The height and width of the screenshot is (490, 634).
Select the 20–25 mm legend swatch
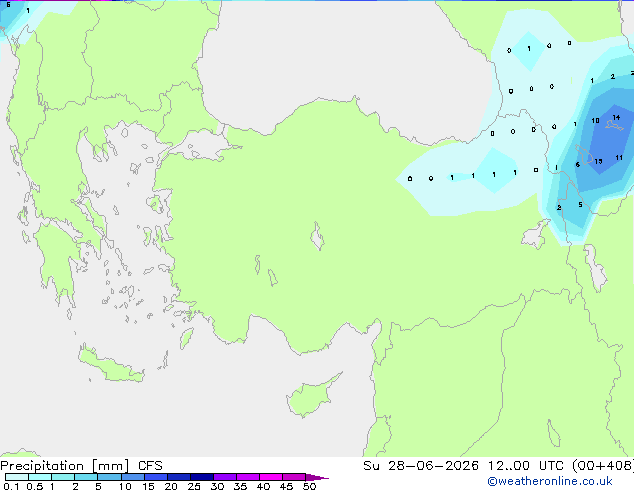click(179, 477)
